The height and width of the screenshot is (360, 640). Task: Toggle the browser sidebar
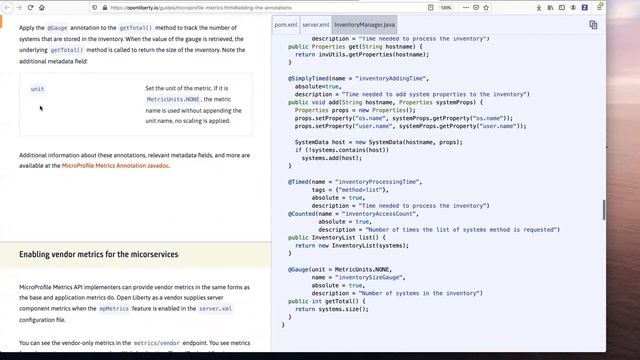point(562,7)
